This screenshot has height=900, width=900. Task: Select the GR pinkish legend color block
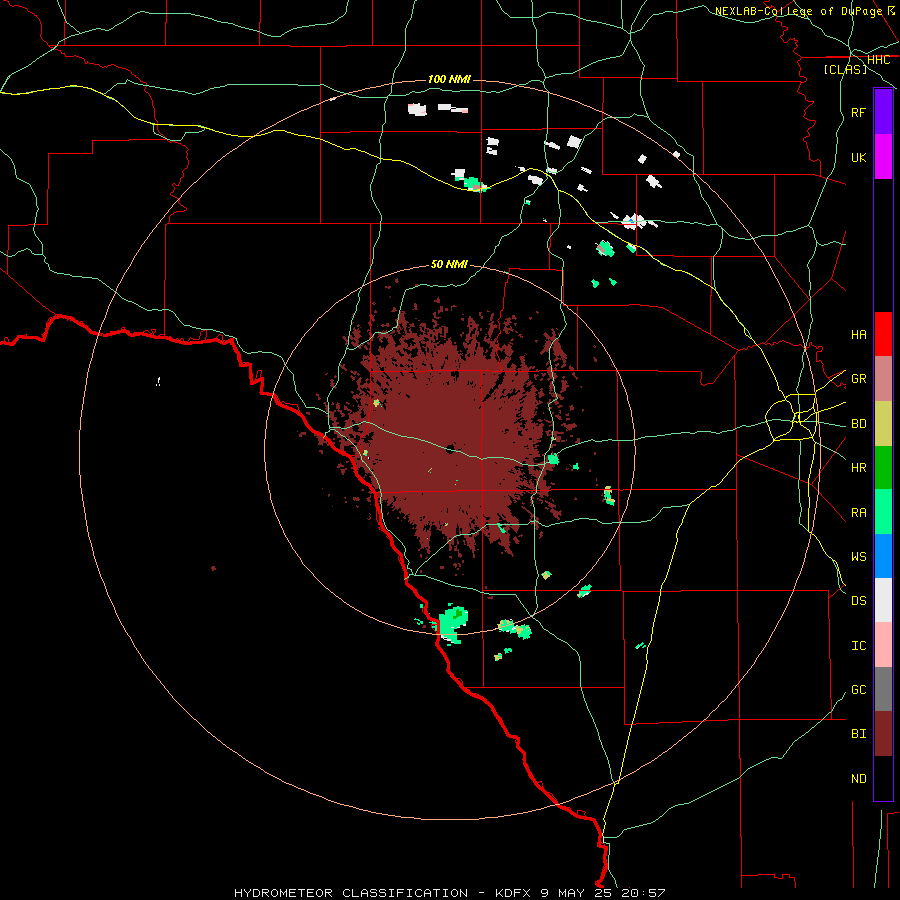[883, 379]
